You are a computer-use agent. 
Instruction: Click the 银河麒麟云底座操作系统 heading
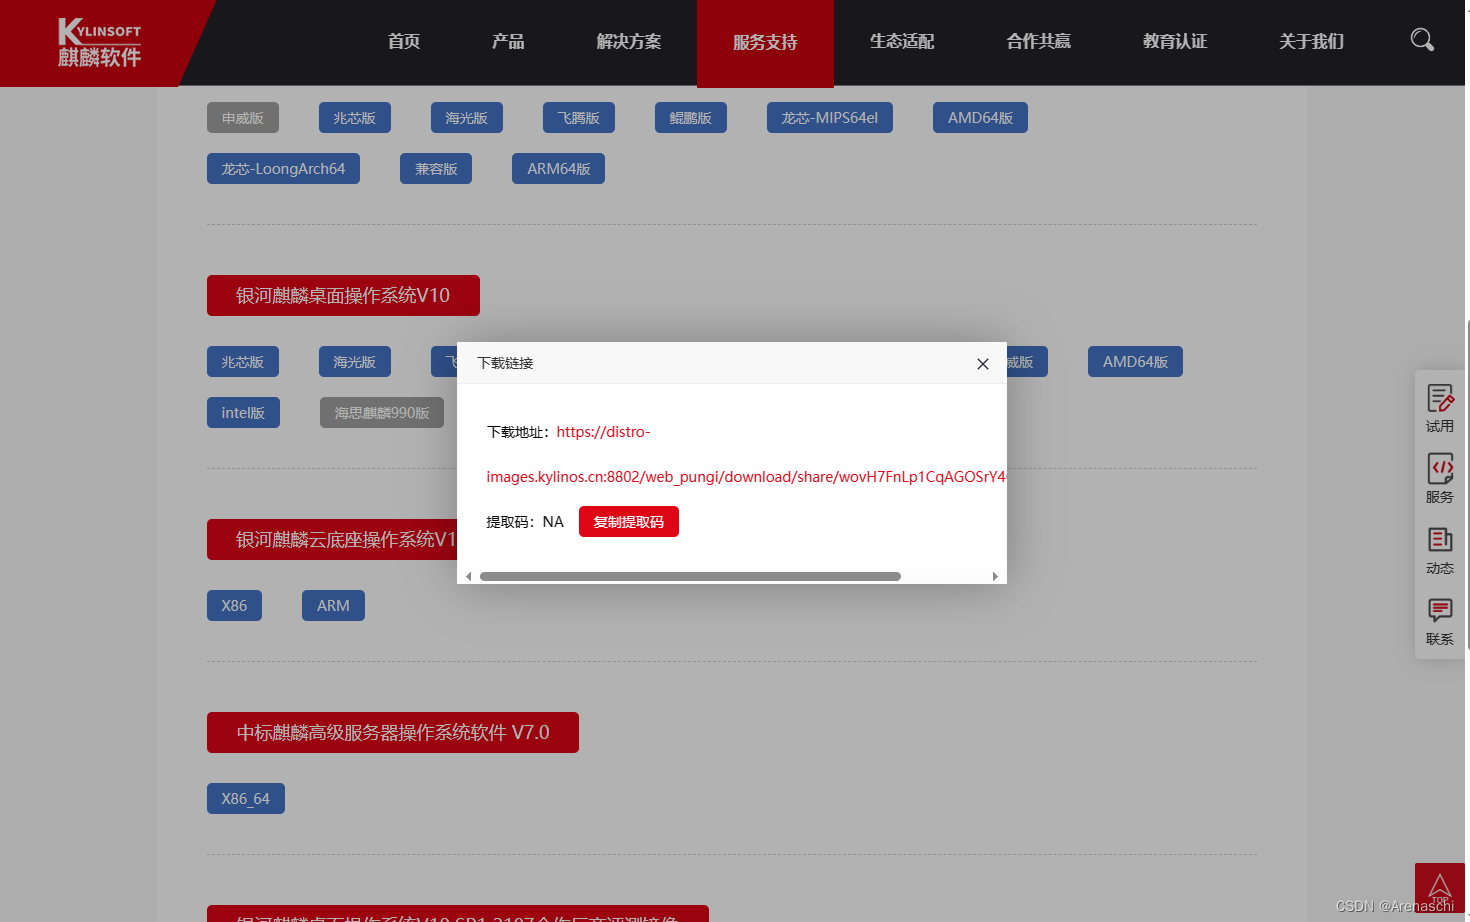click(332, 540)
